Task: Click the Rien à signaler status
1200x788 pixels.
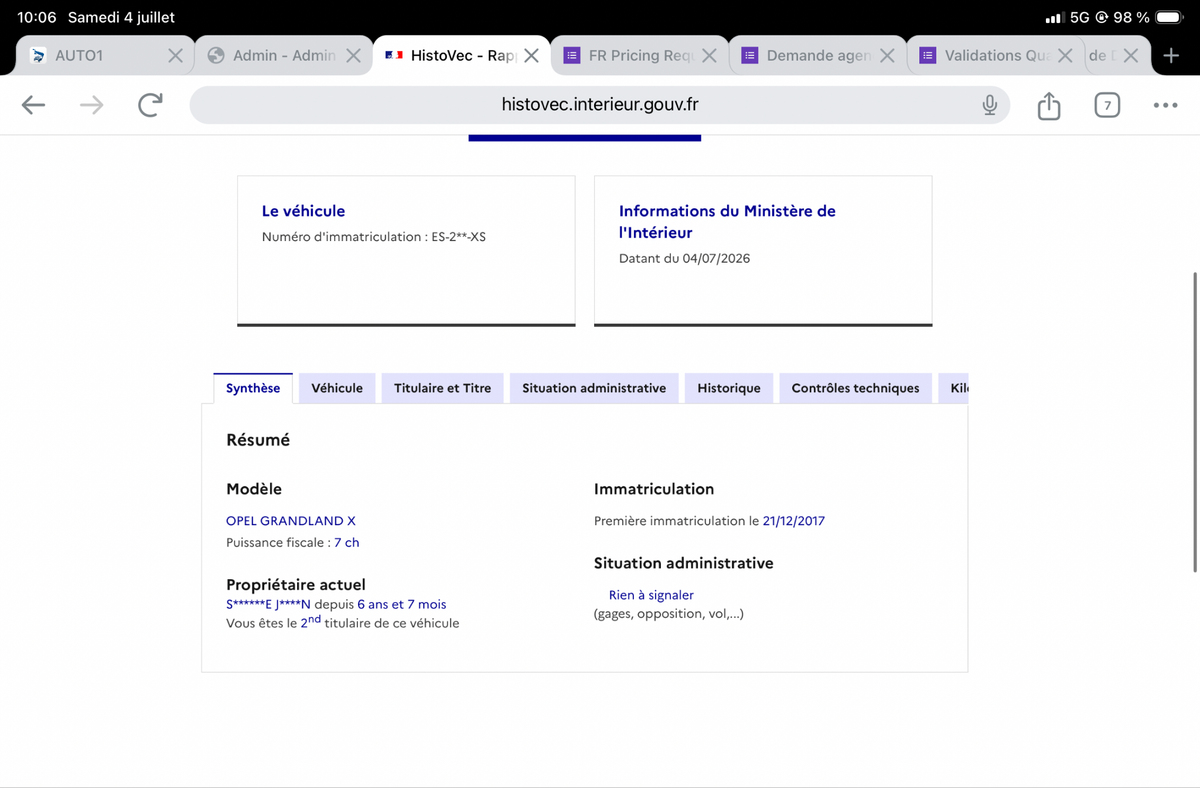Action: (651, 595)
